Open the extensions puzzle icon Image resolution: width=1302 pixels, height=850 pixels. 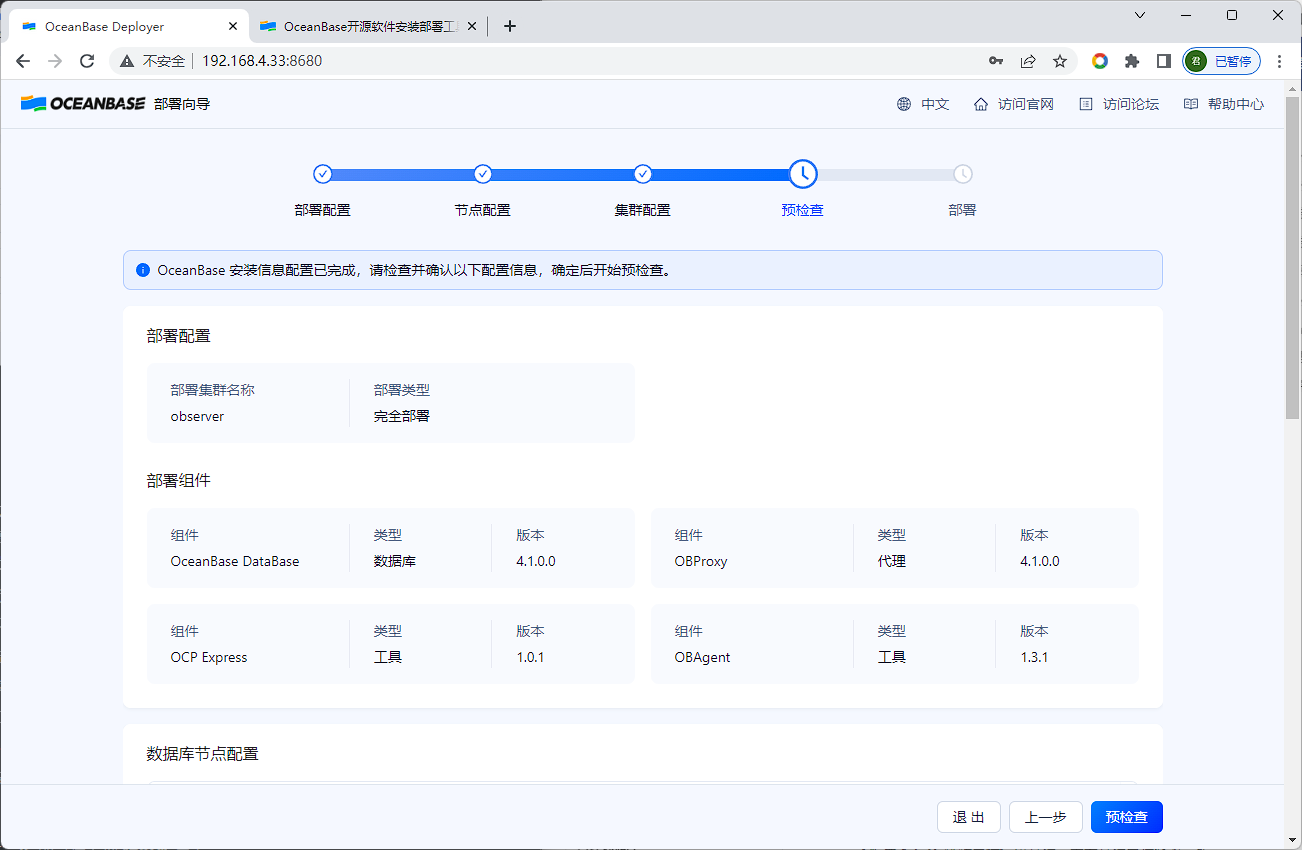(1132, 61)
